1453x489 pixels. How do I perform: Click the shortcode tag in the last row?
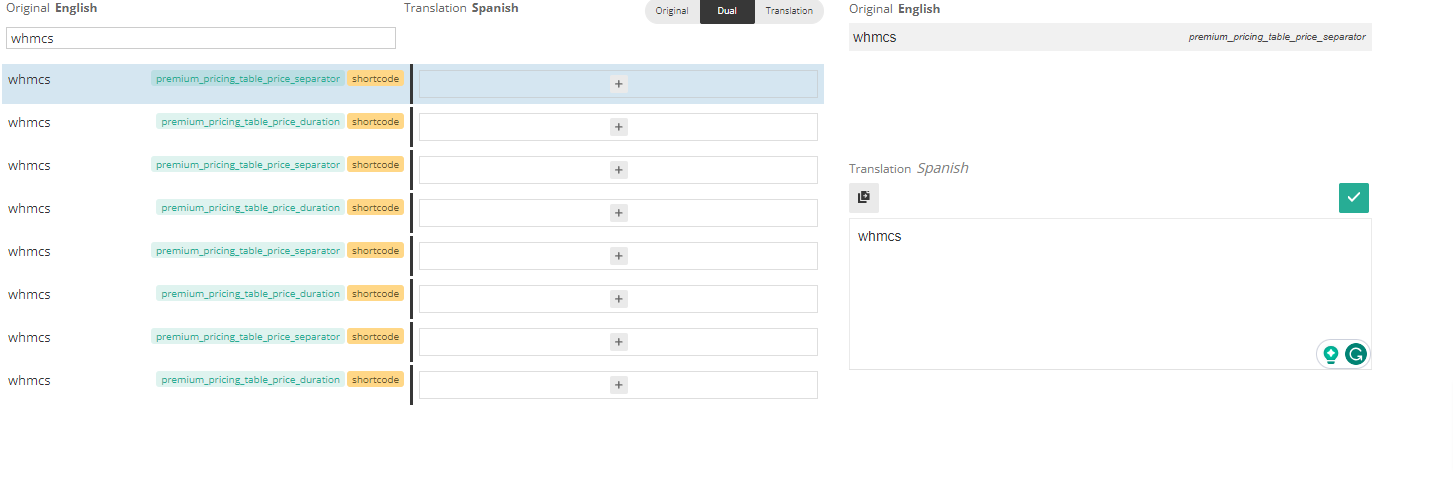(376, 379)
